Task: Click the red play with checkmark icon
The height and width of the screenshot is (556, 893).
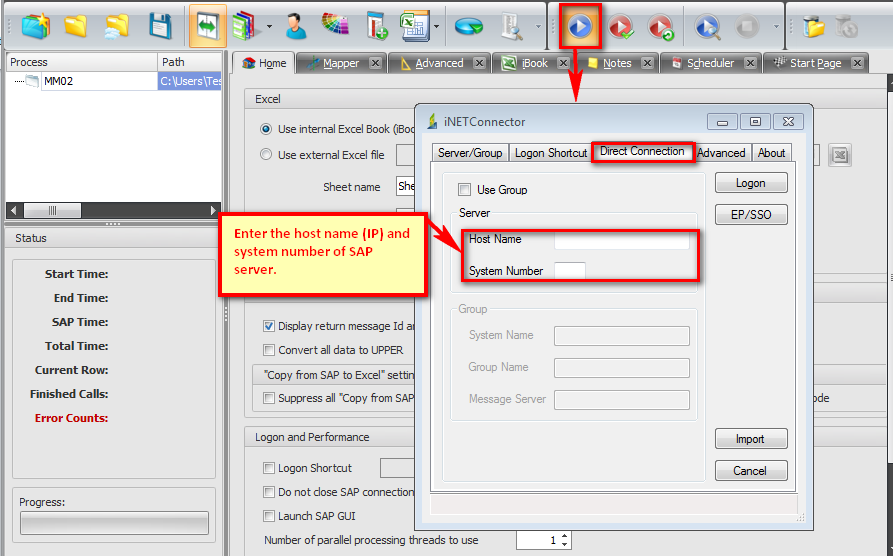Action: 621,26
